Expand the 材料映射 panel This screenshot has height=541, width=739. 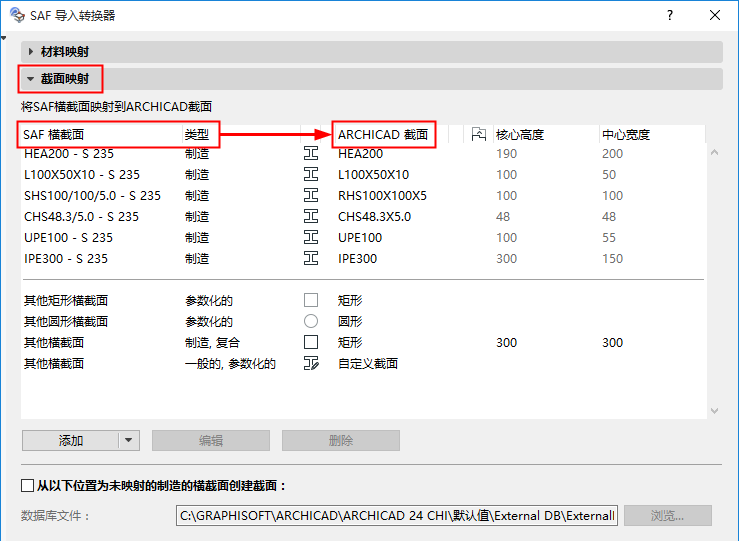point(31,51)
